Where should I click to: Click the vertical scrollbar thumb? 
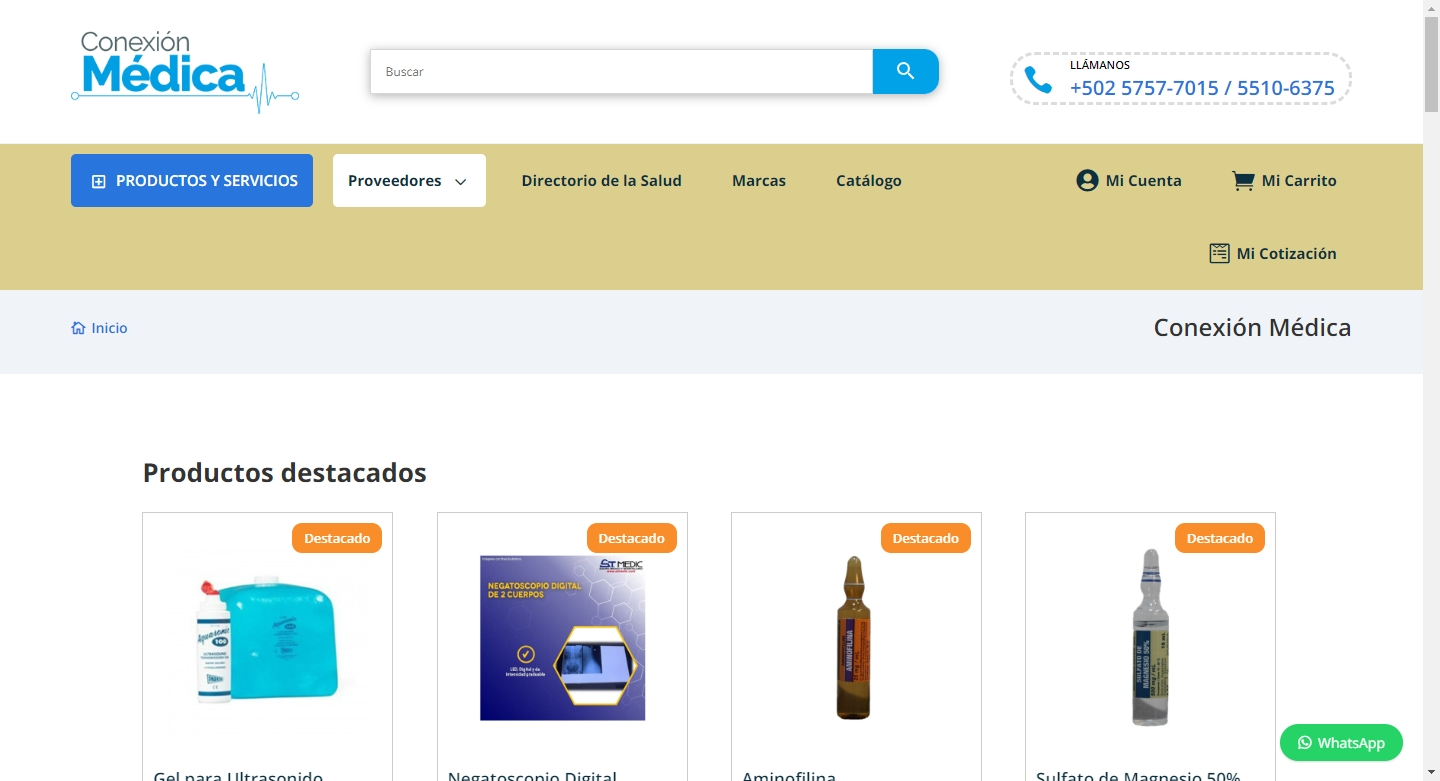[1431, 65]
